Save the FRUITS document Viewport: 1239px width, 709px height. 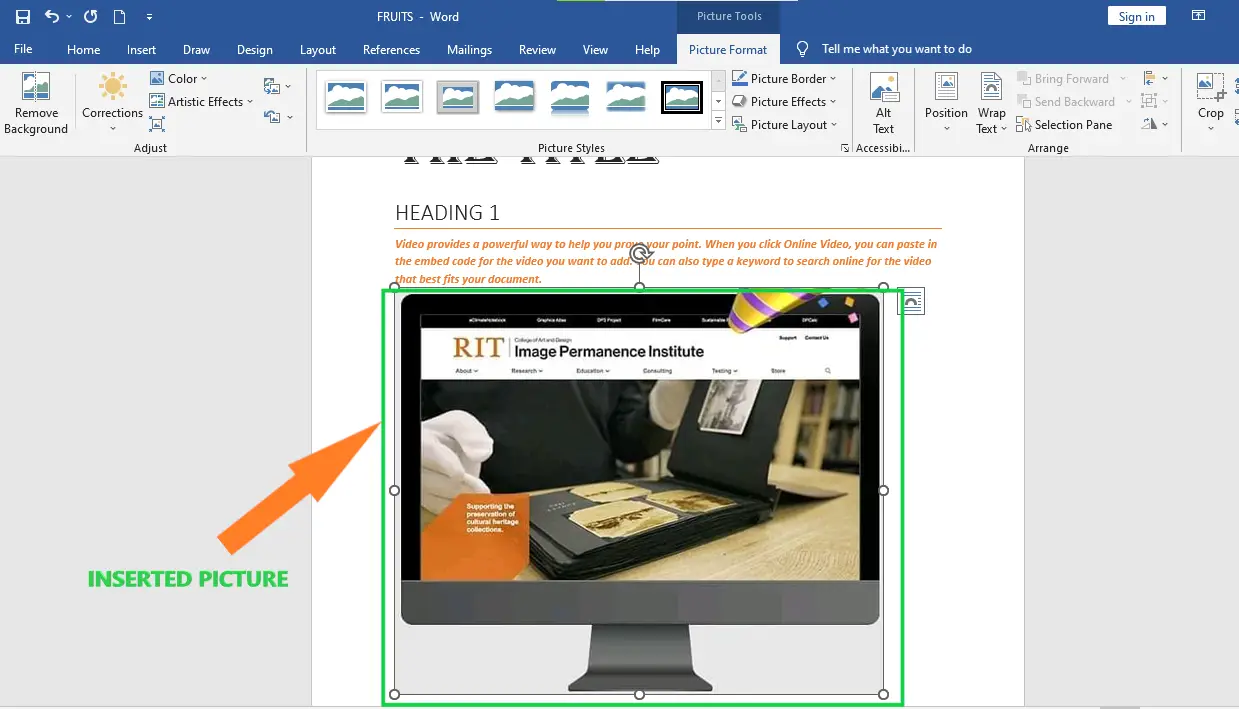[x=22, y=16]
